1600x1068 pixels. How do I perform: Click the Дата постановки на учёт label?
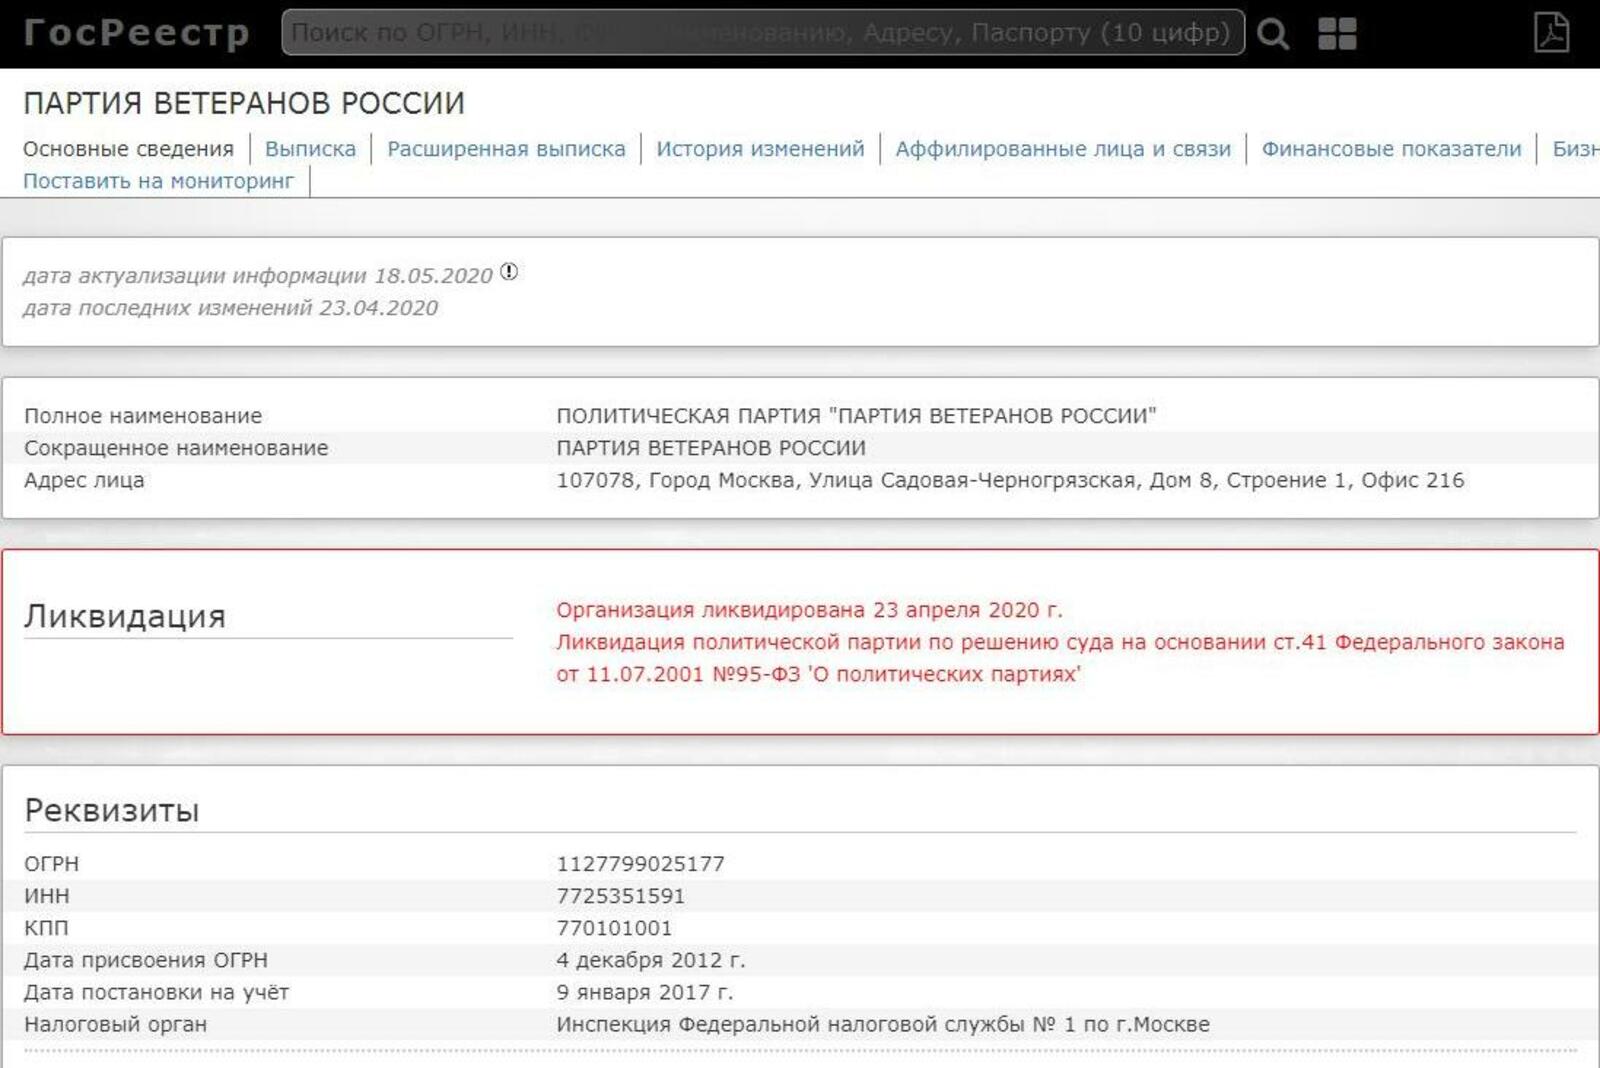coord(156,992)
